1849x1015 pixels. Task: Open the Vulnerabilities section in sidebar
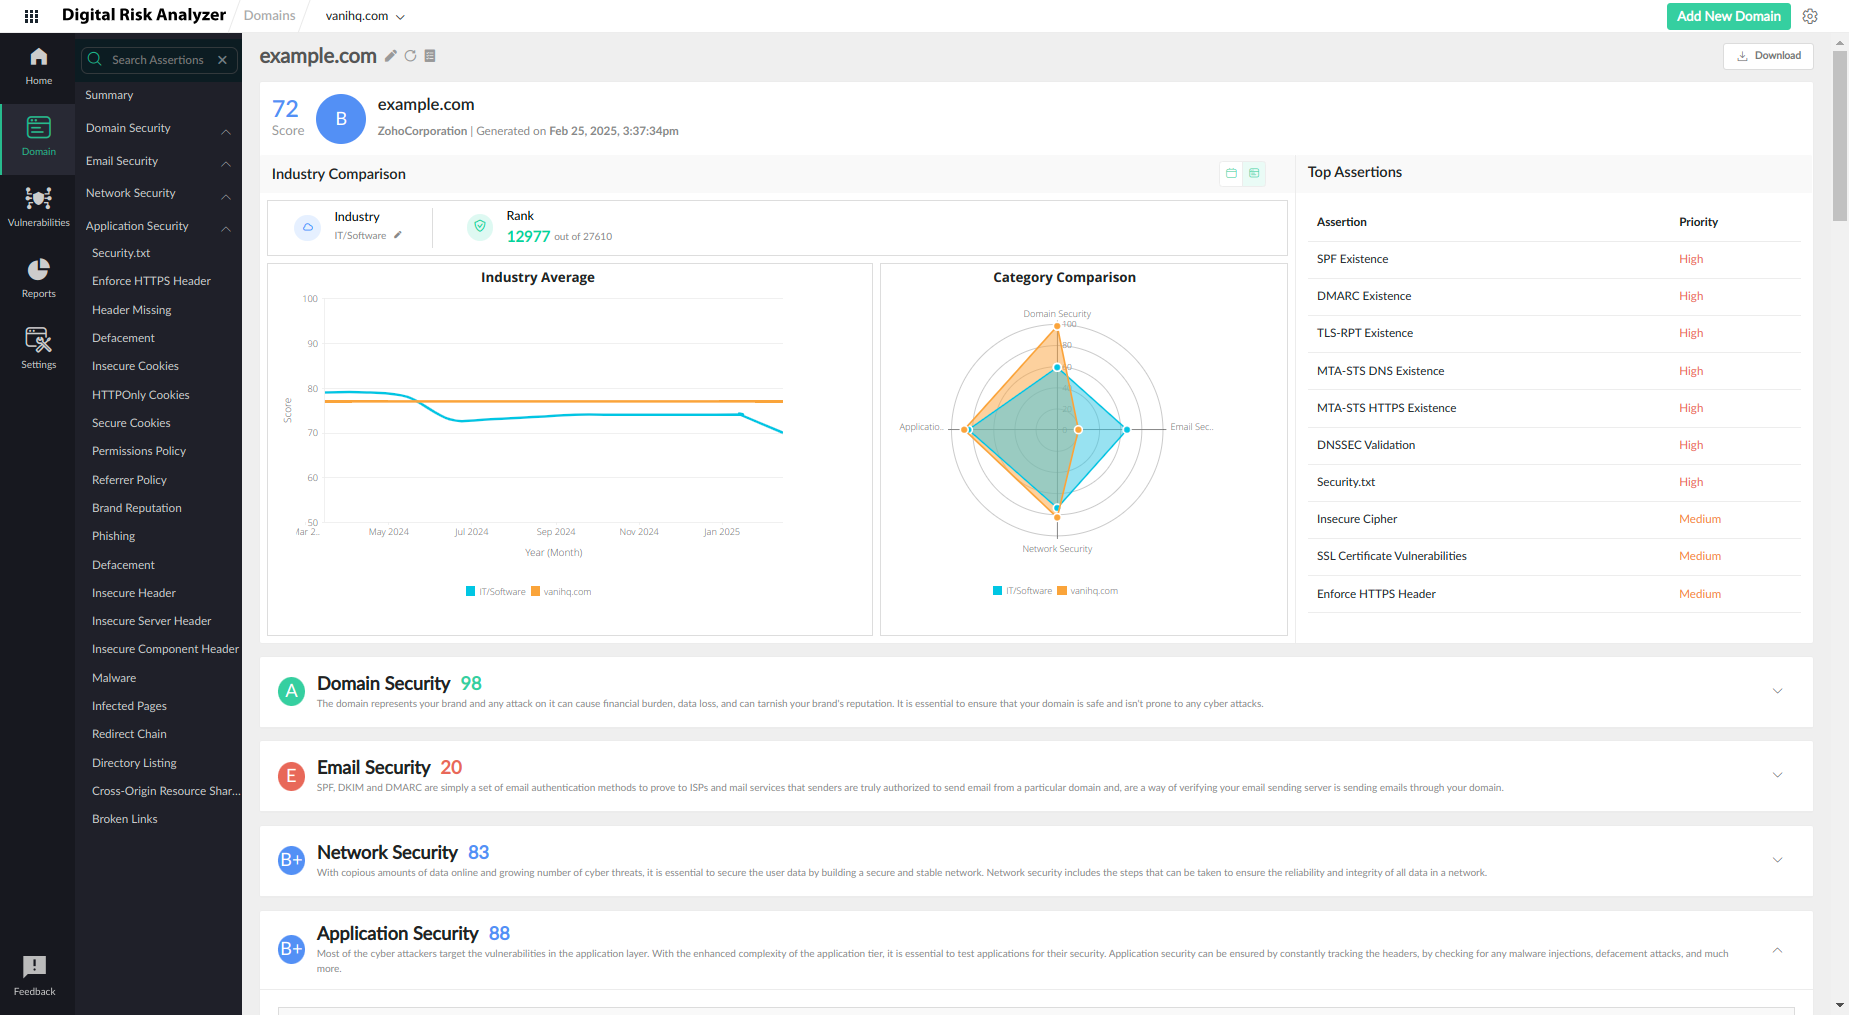(38, 206)
